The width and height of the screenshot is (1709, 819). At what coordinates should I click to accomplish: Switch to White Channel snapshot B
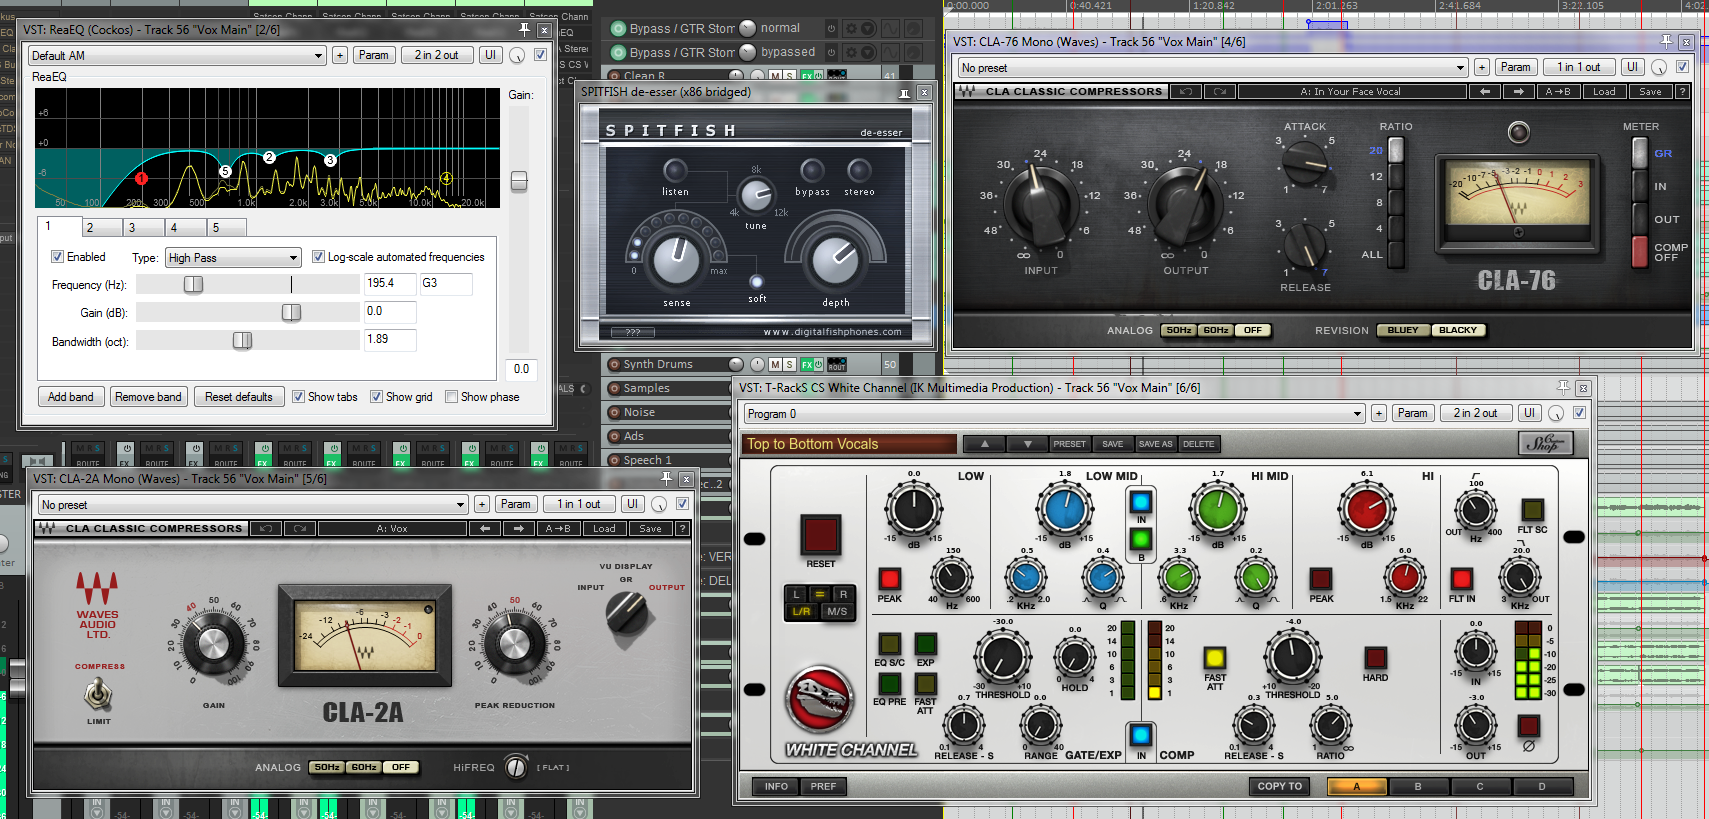click(x=1417, y=786)
